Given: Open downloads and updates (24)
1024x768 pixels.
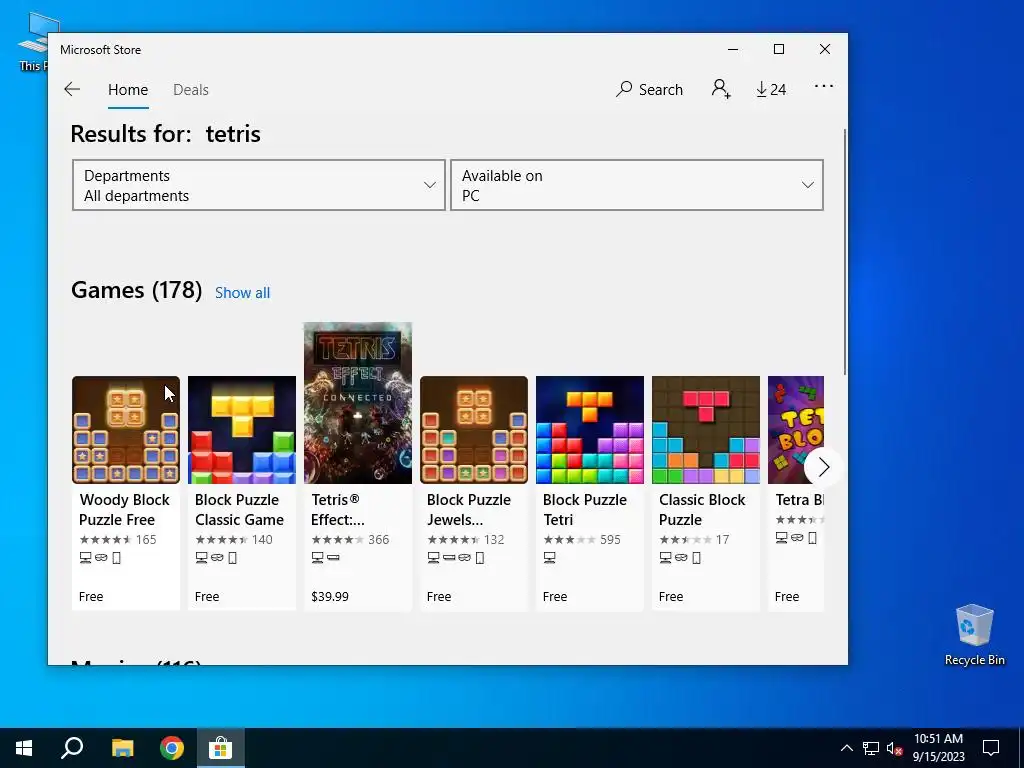Looking at the screenshot, I should tap(771, 89).
